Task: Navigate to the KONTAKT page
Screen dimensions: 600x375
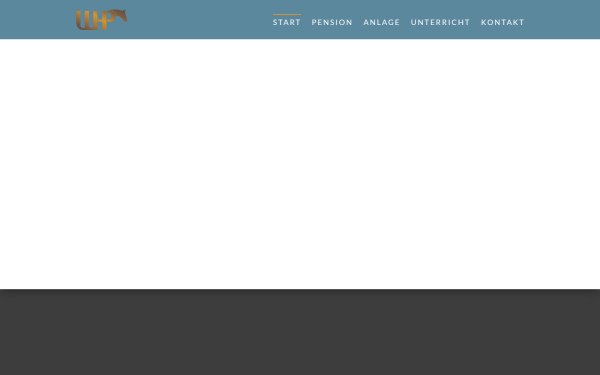Action: [x=502, y=22]
